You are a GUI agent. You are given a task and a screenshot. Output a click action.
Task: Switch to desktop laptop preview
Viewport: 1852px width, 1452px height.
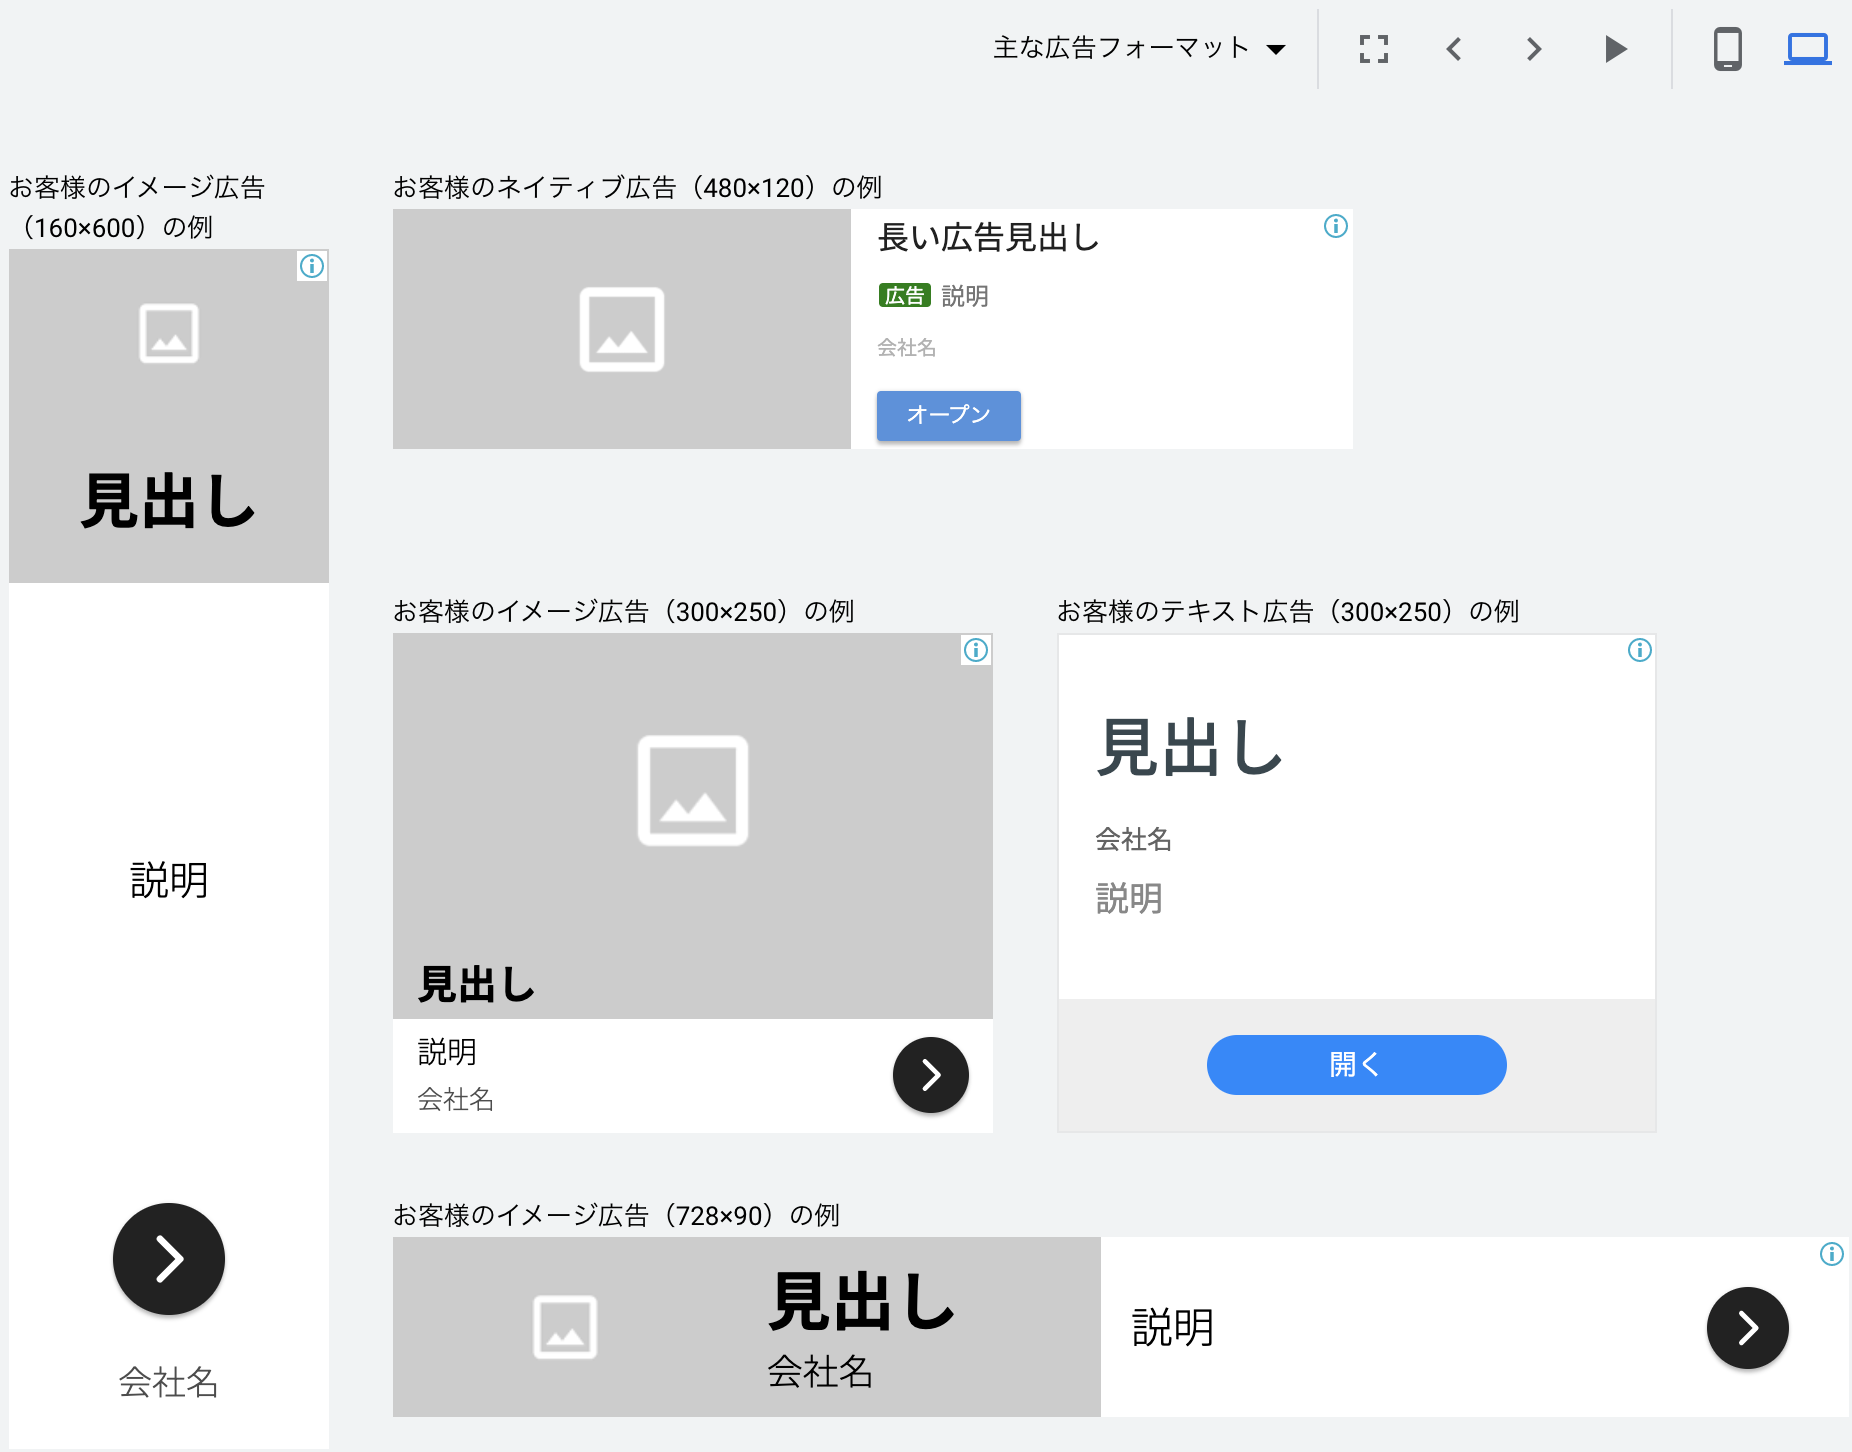tap(1807, 49)
